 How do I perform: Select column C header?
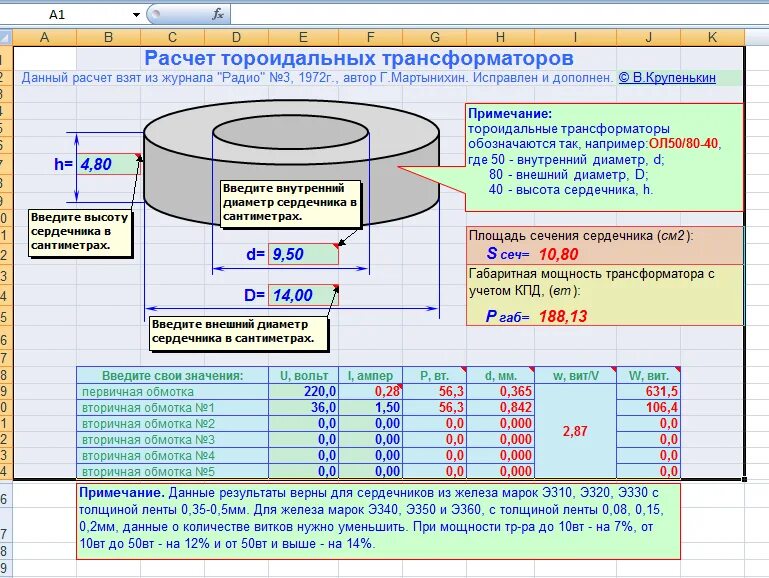click(172, 37)
